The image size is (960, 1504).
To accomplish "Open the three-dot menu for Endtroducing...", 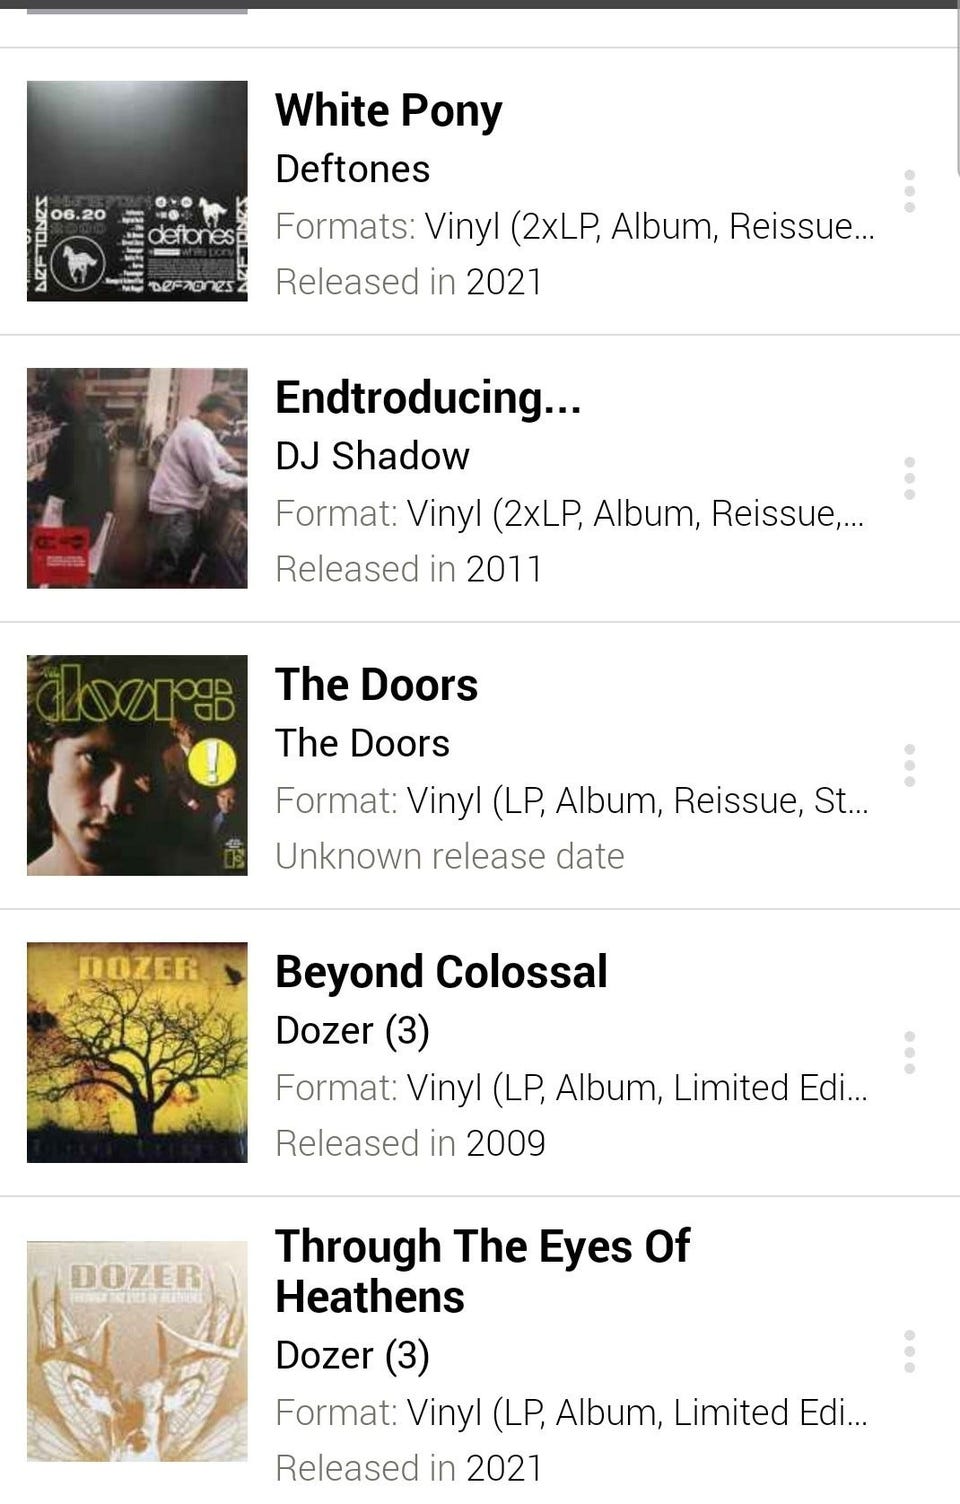I will [x=909, y=479].
